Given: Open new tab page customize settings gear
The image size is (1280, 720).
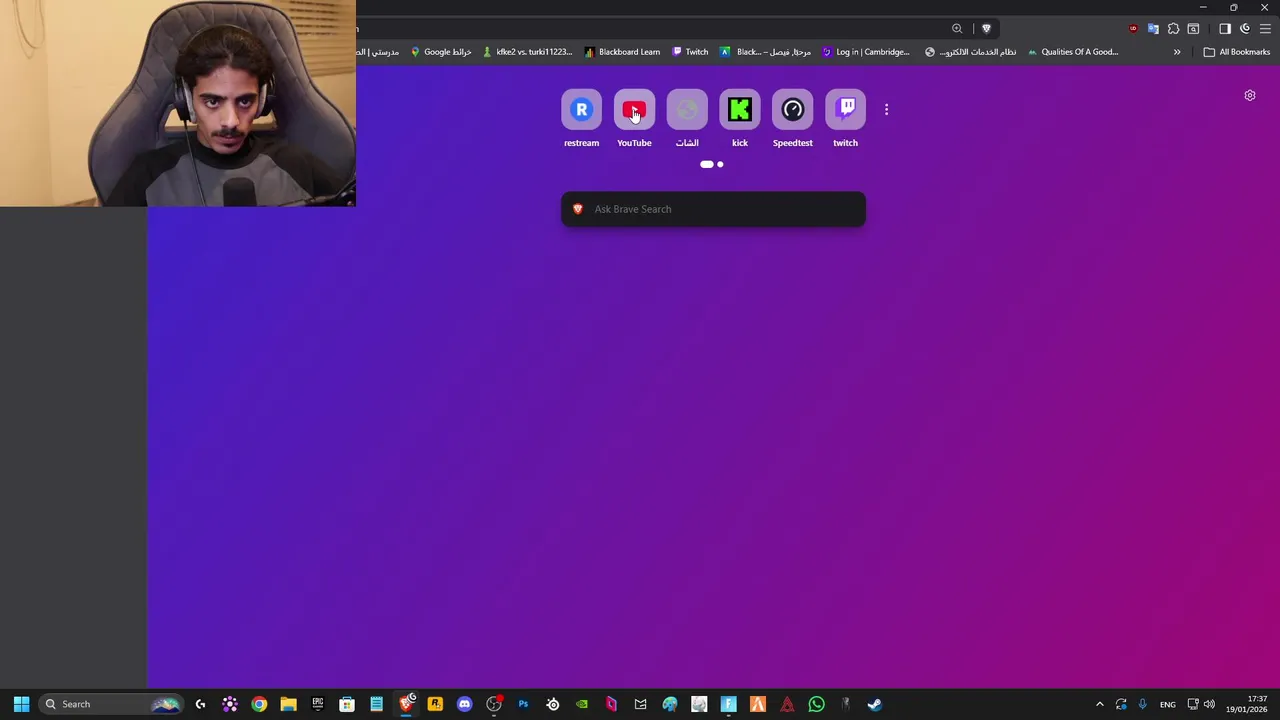Looking at the screenshot, I should tap(1250, 95).
